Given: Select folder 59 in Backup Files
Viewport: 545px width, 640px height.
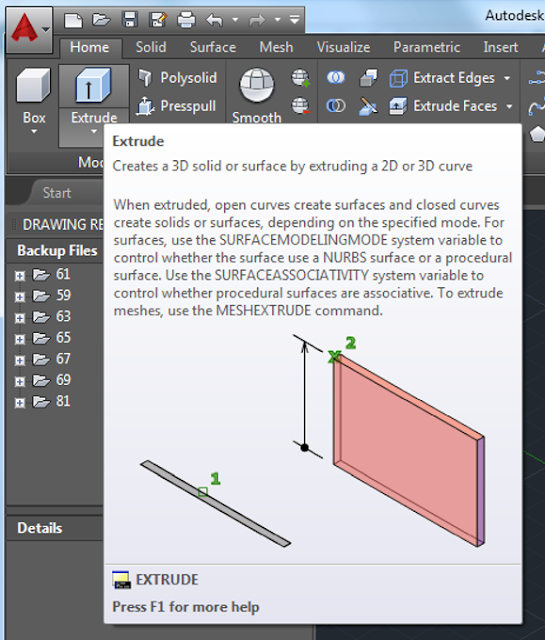Looking at the screenshot, I should pos(52,296).
